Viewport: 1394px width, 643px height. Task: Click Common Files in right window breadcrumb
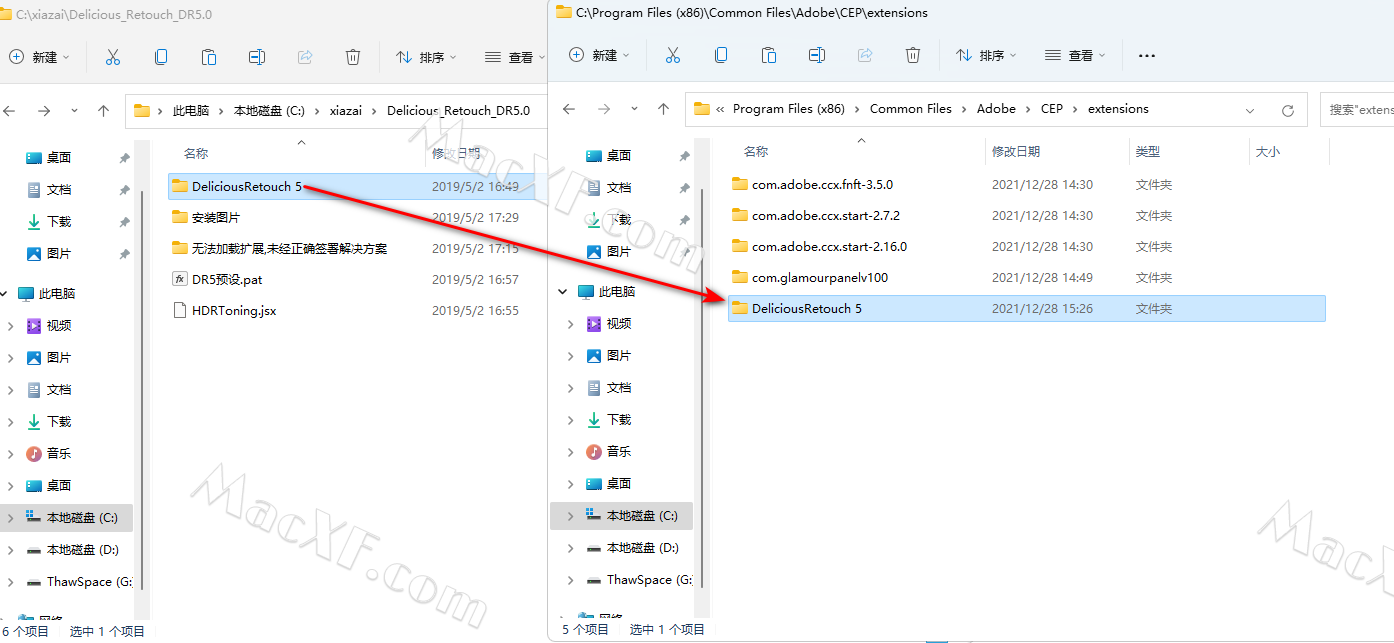pos(911,109)
